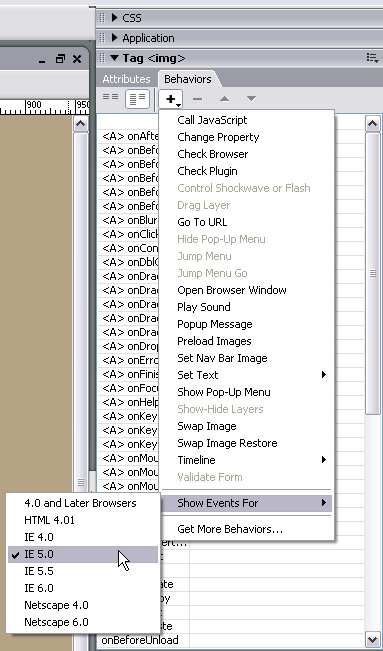Move behavior down with down arrow

pyautogui.click(x=251, y=99)
